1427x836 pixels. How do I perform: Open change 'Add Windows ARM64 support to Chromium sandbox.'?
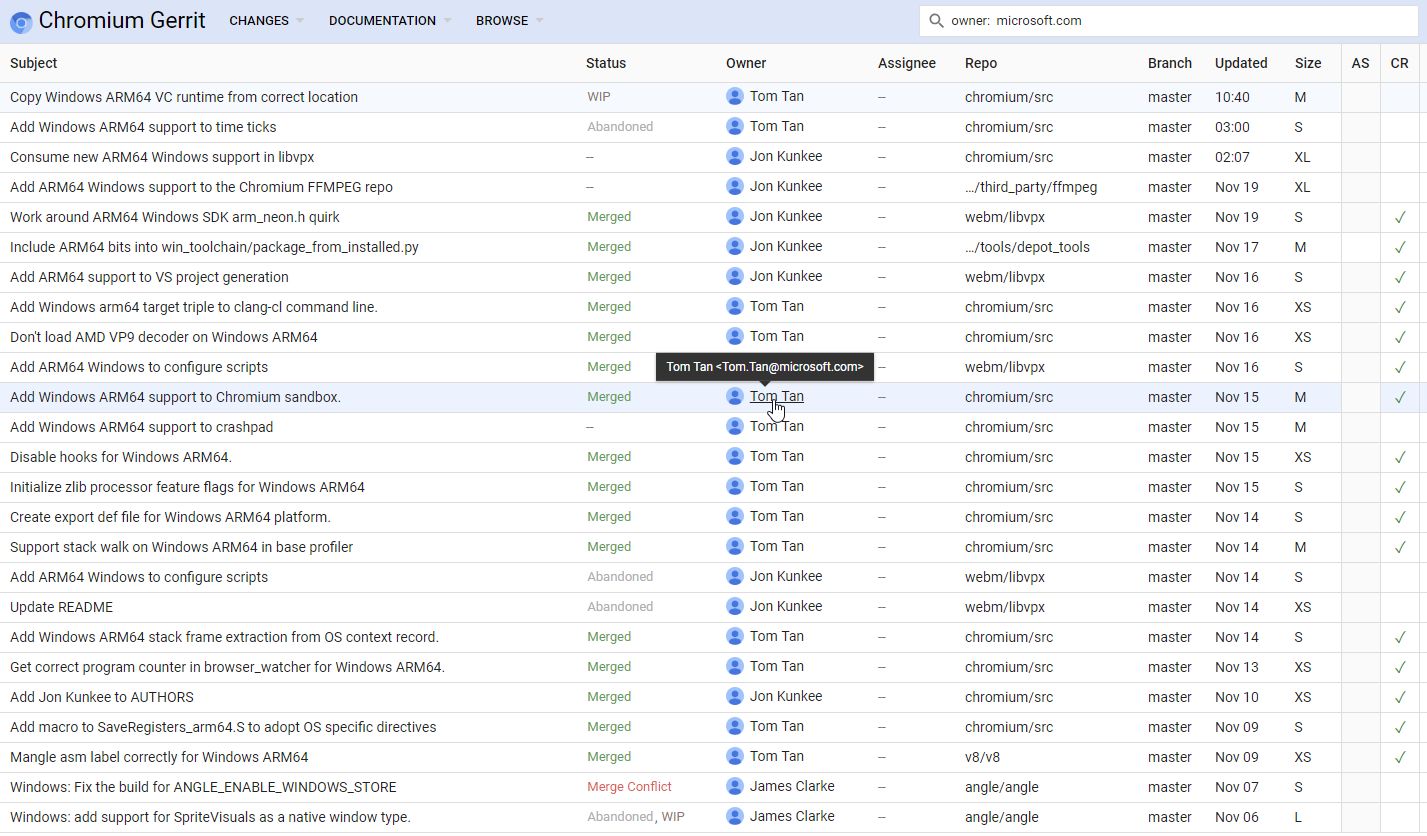pos(175,397)
